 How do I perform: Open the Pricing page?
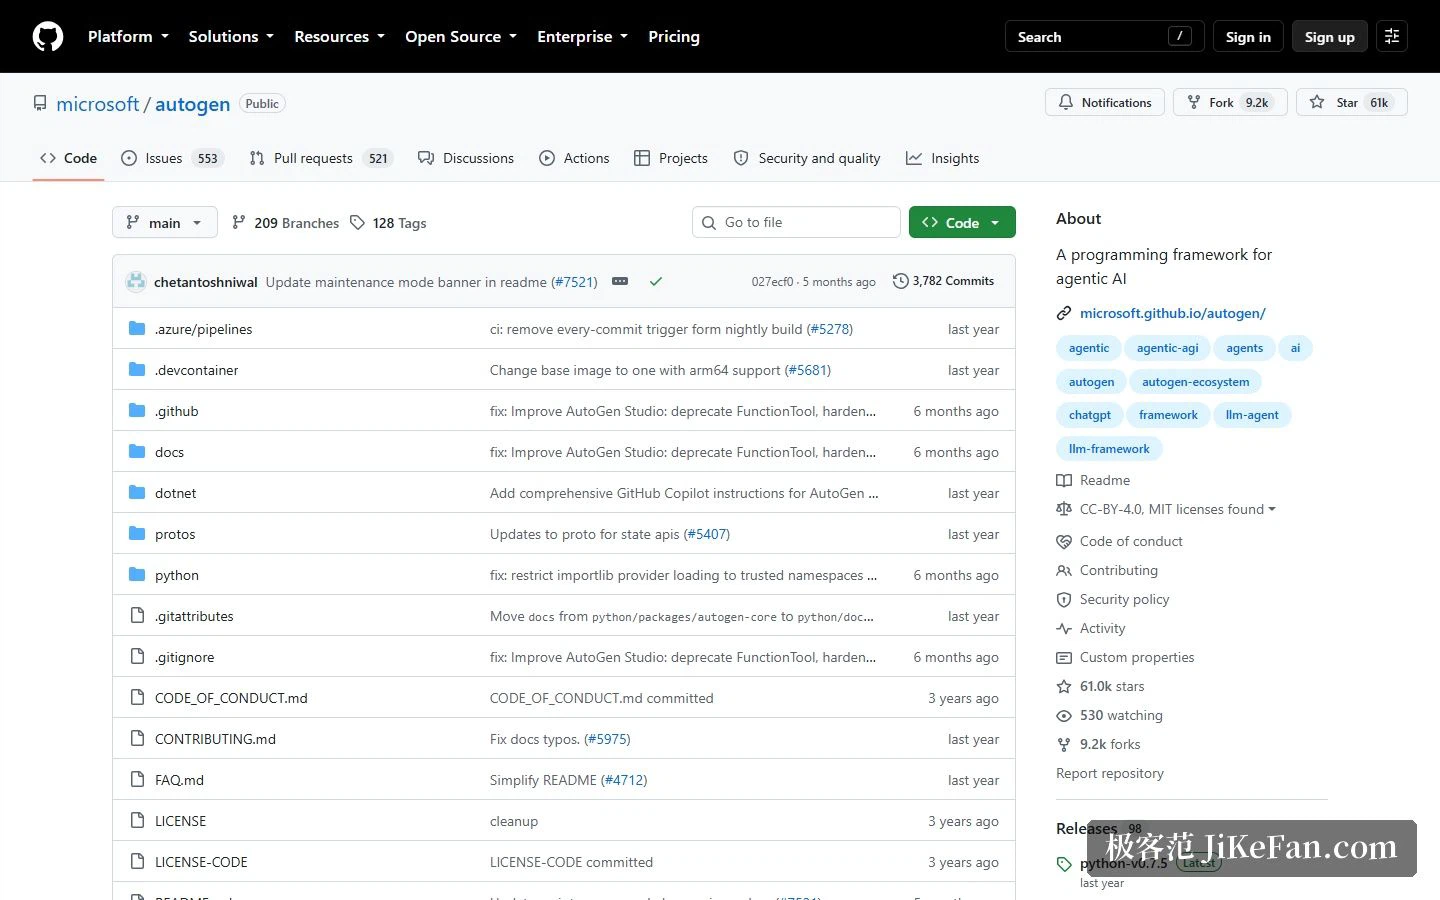(x=674, y=37)
